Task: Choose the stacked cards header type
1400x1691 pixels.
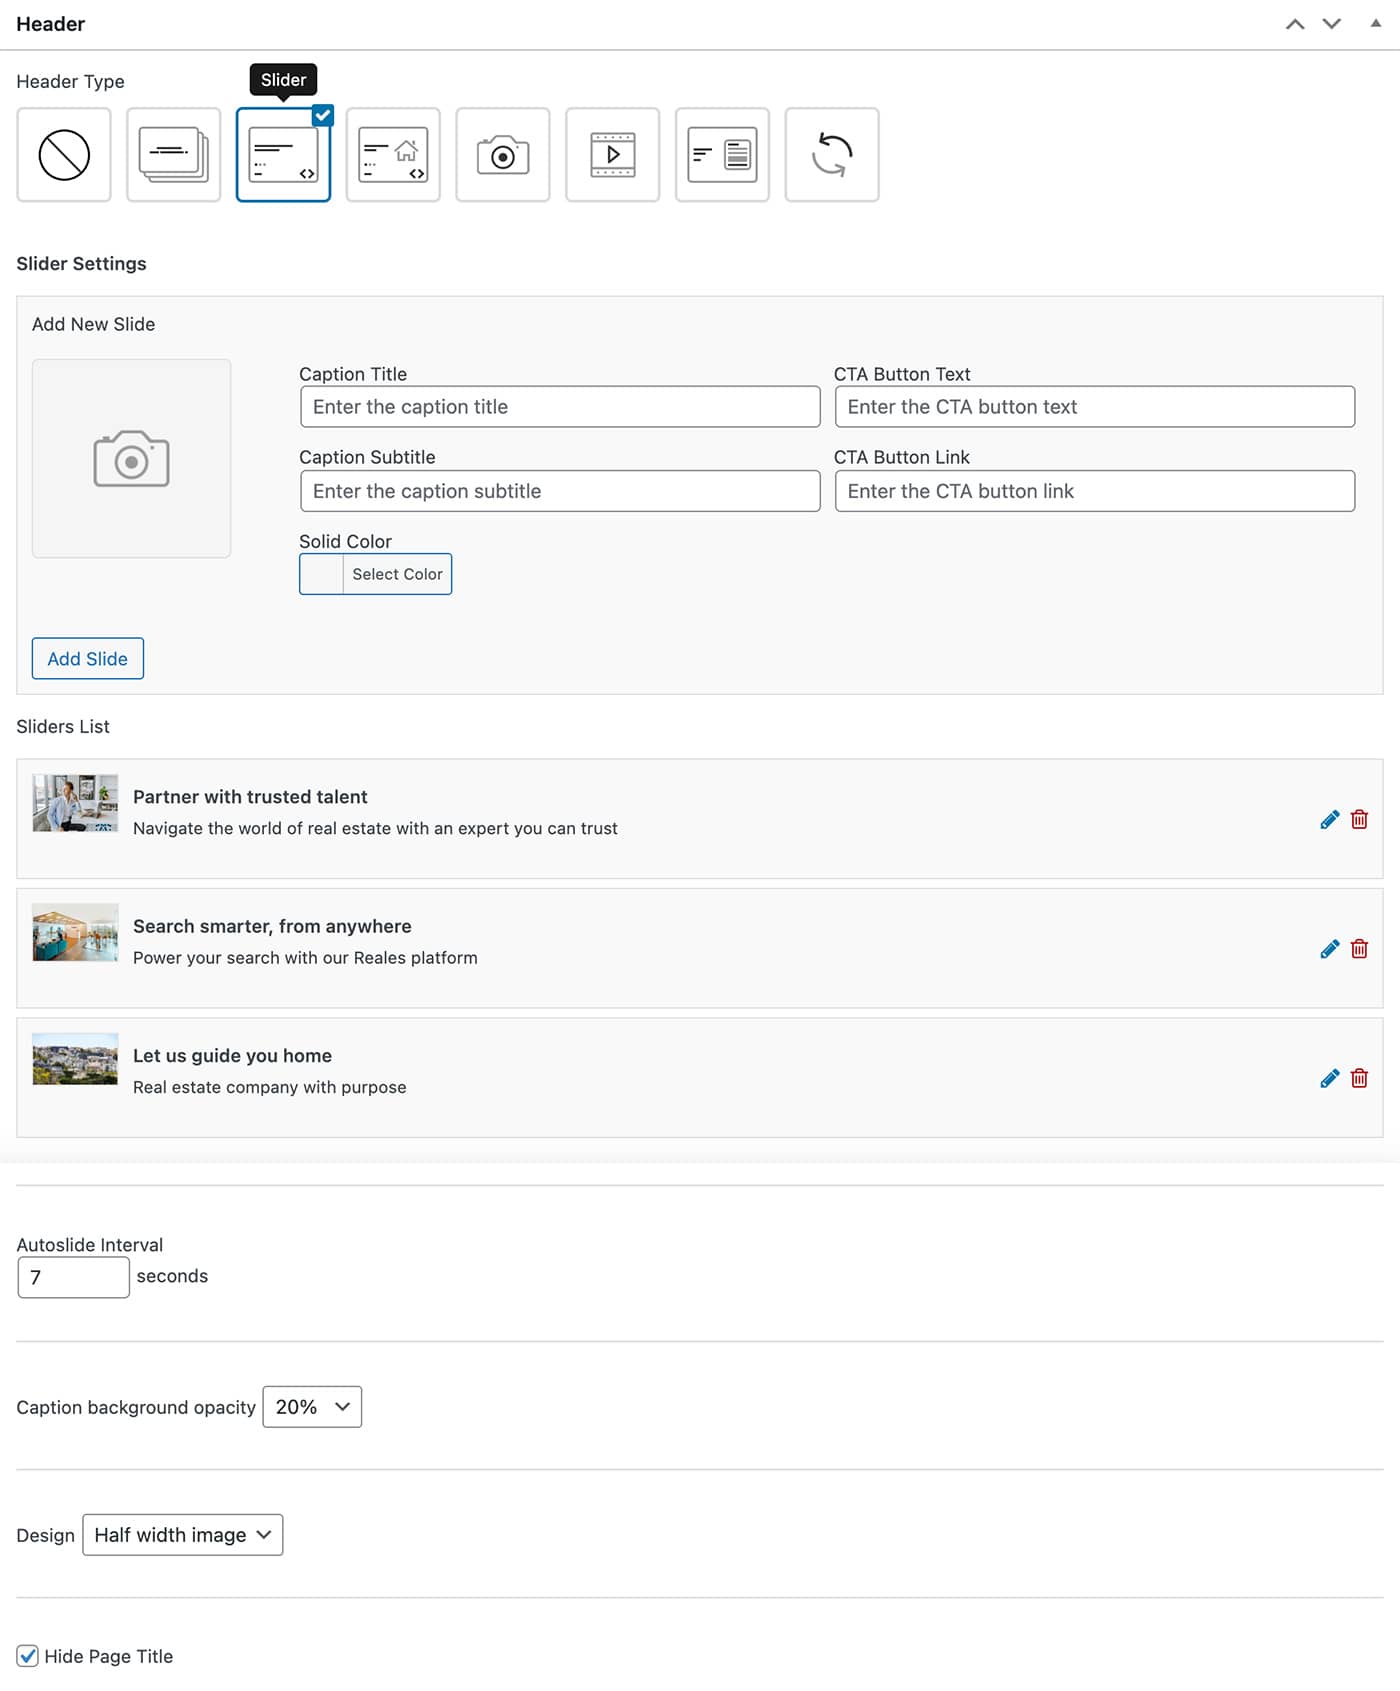Action: tap(173, 155)
